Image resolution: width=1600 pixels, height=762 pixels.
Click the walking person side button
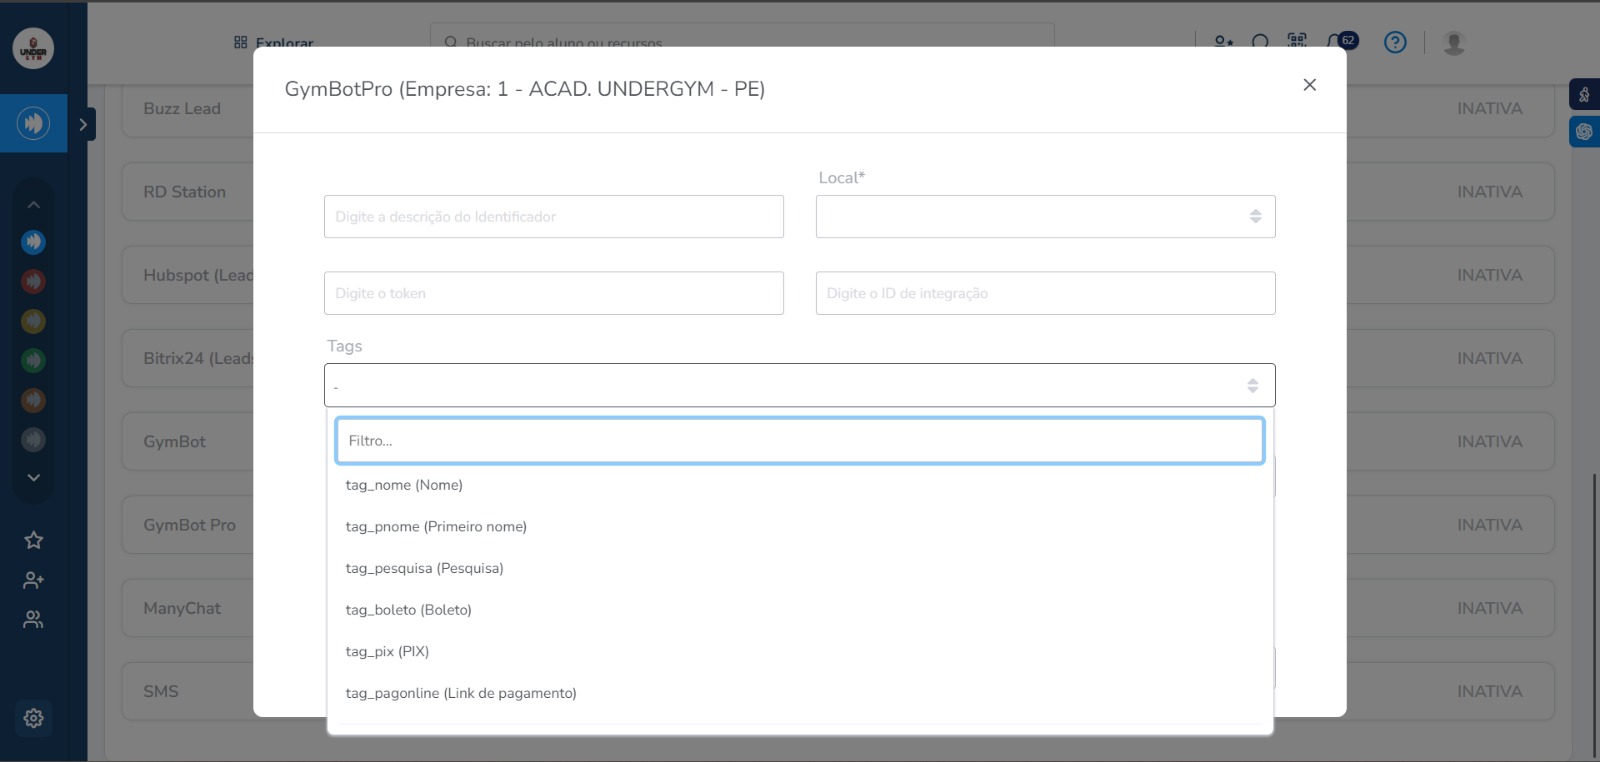pos(1584,95)
